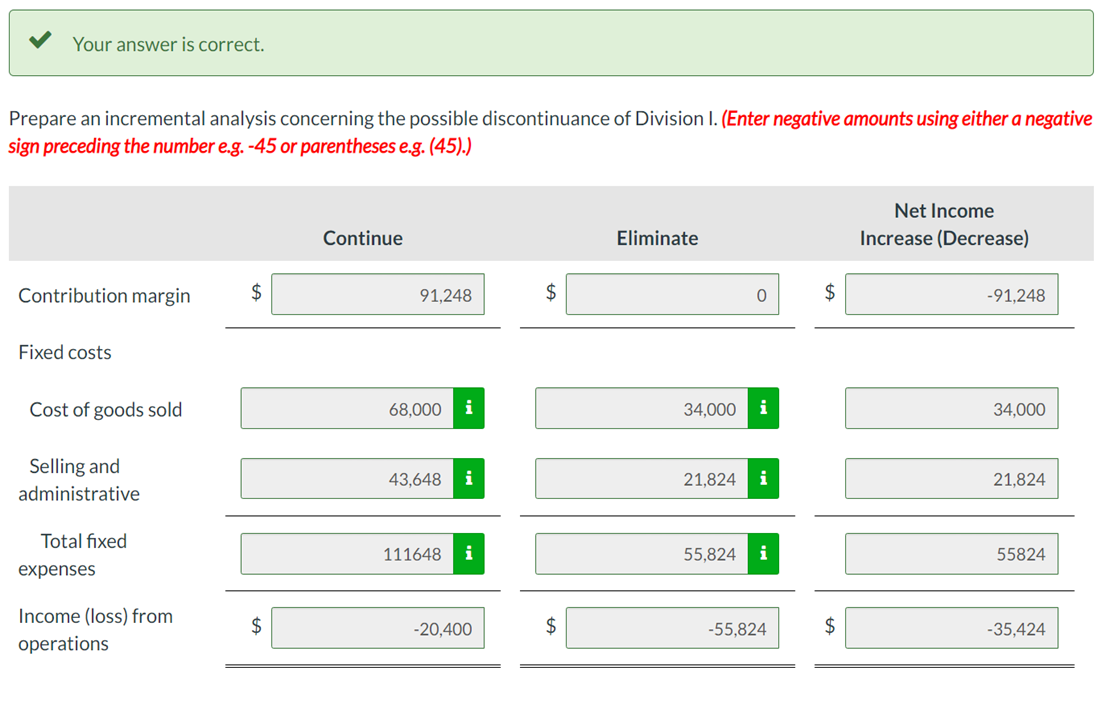
Task: Select the Net Income Cost of goods sold field 34,000
Action: click(x=951, y=408)
